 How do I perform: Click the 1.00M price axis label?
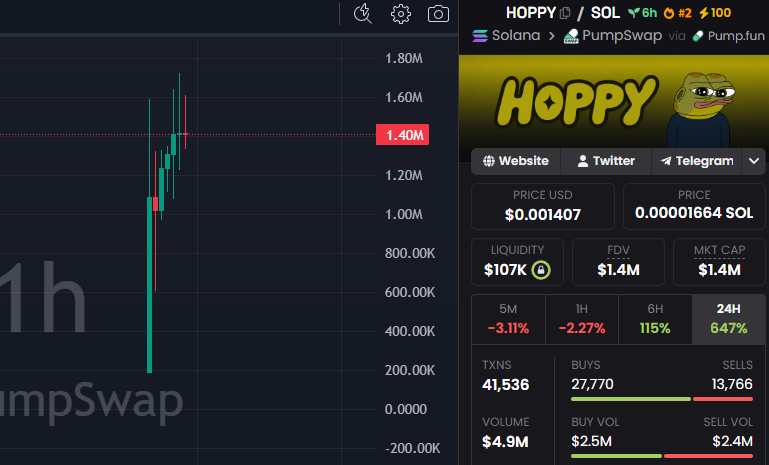point(404,214)
